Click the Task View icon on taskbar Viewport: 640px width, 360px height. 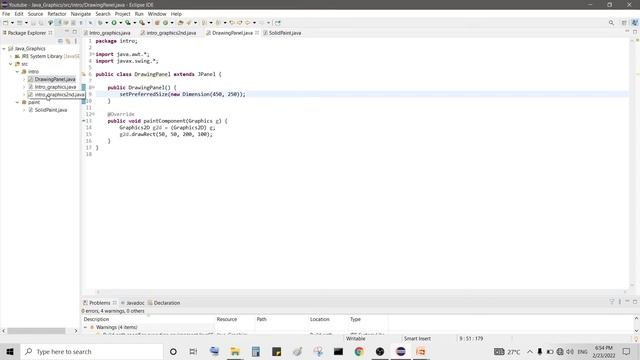193,351
